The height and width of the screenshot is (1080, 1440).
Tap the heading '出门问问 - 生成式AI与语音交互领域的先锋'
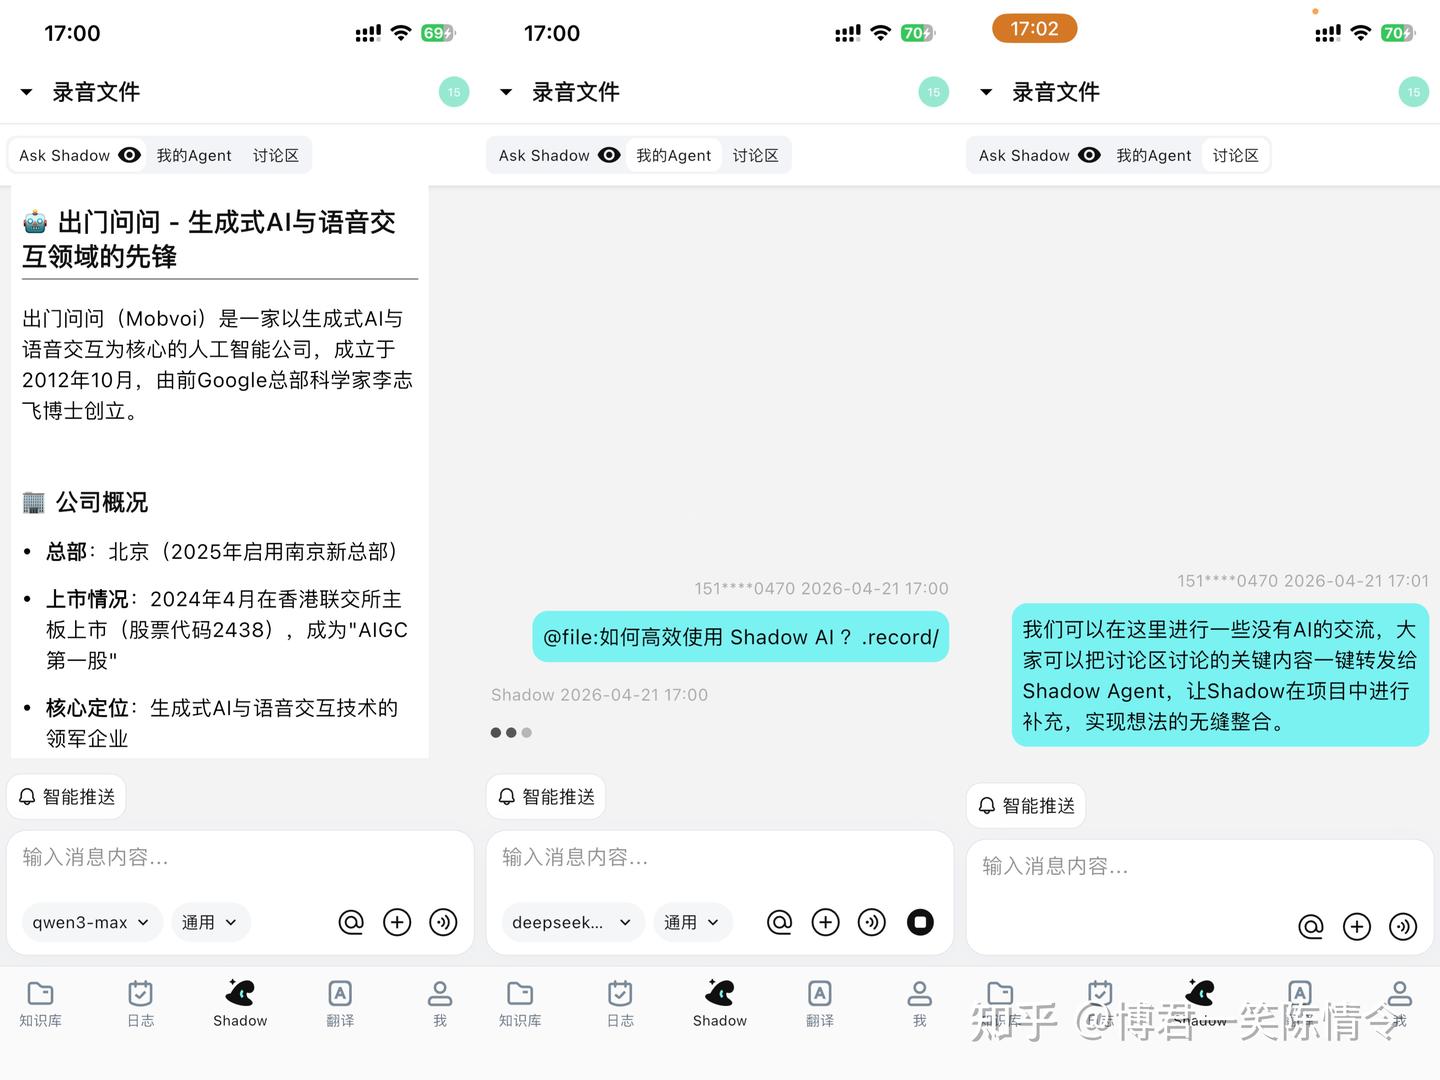[209, 239]
